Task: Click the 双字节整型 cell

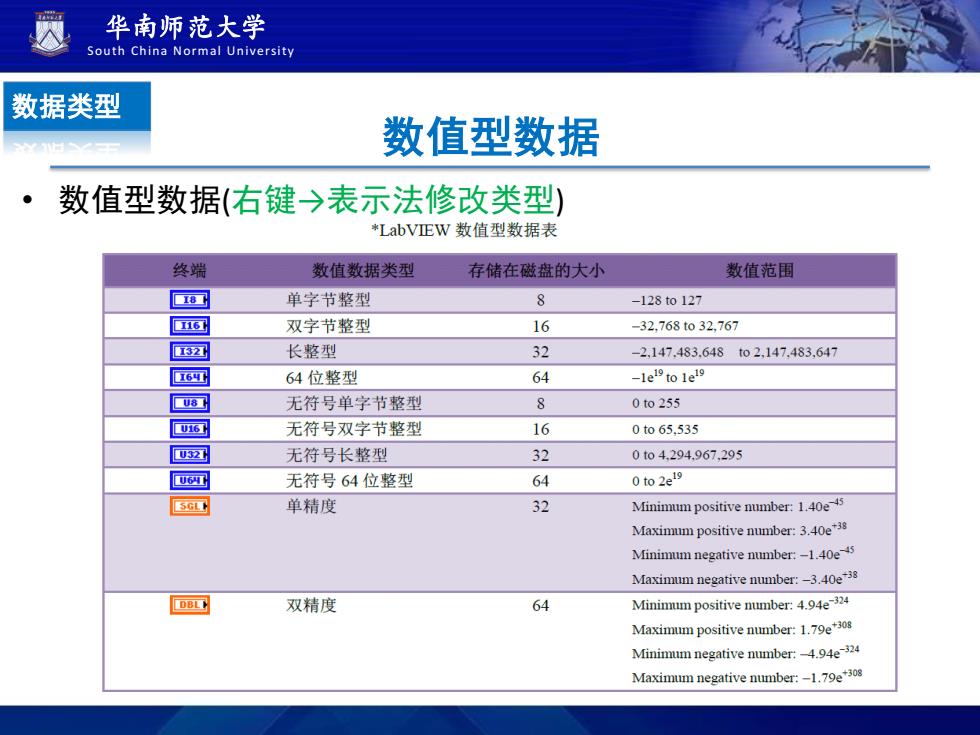Action: click(x=328, y=326)
